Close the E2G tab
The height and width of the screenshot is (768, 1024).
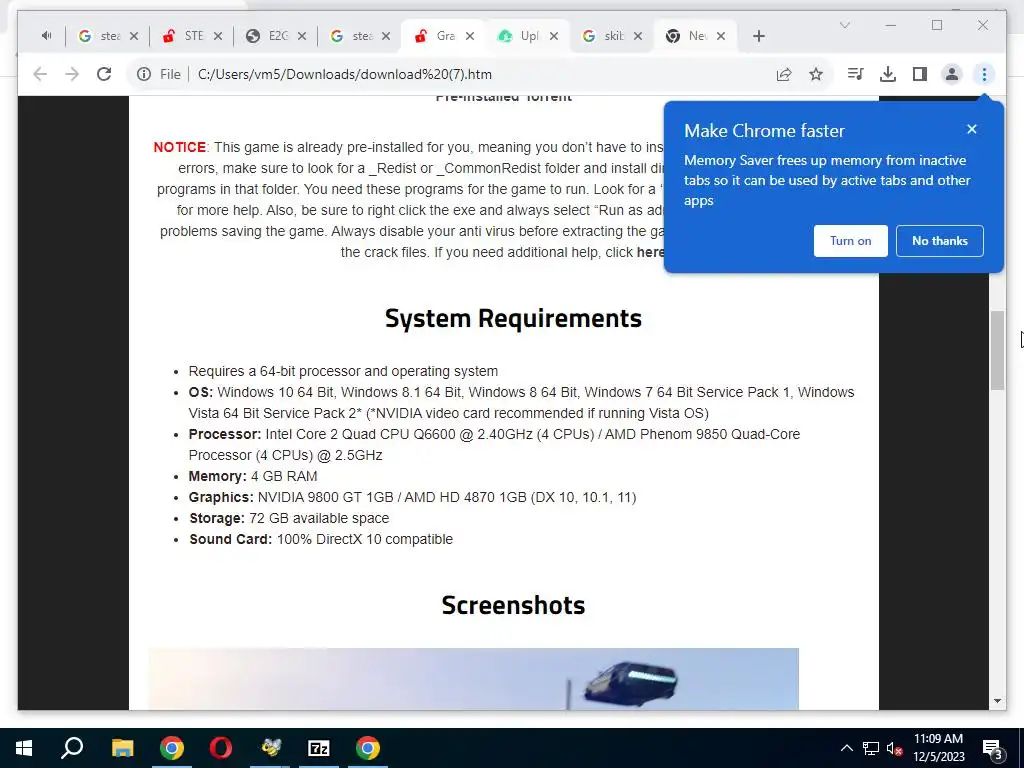click(x=302, y=36)
